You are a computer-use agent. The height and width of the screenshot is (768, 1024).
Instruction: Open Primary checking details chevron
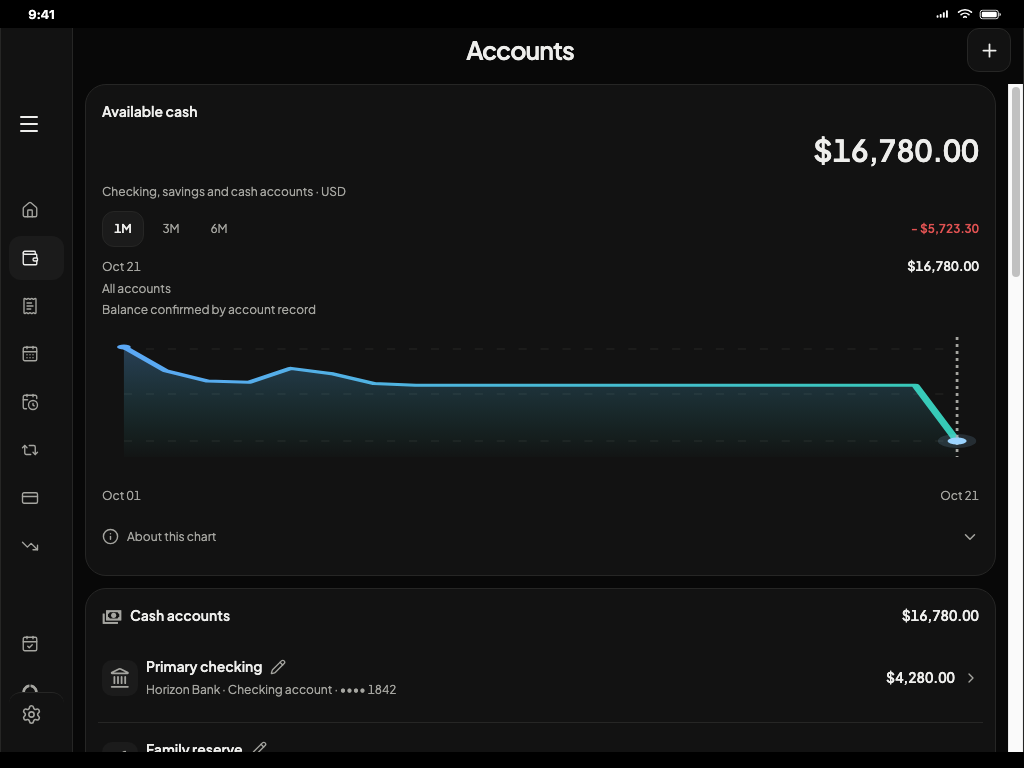971,678
